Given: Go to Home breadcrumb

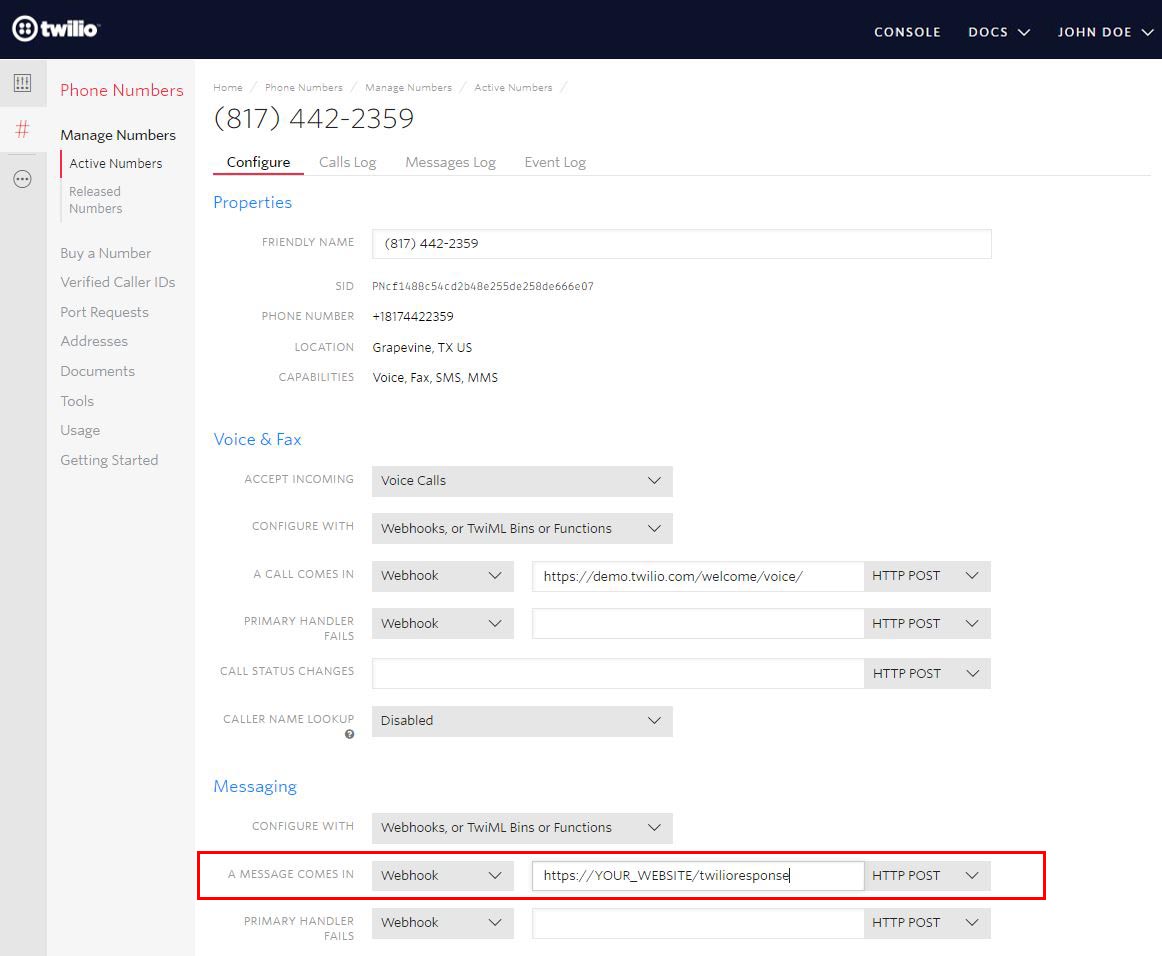Looking at the screenshot, I should [x=228, y=87].
